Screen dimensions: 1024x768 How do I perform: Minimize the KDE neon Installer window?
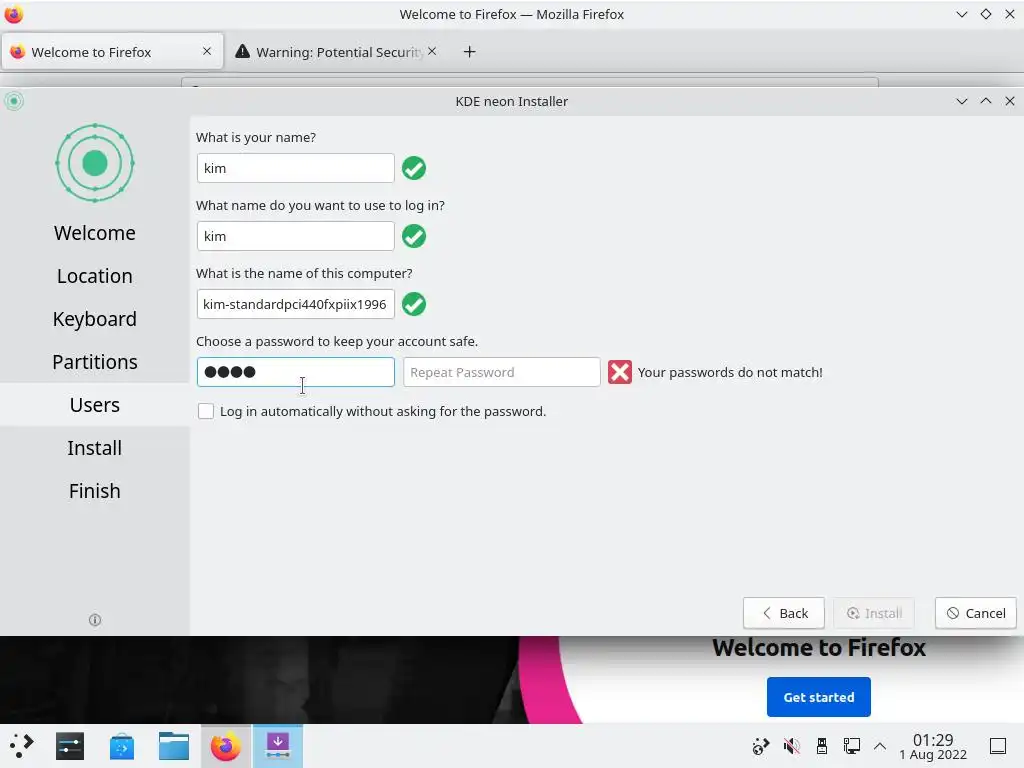click(961, 101)
